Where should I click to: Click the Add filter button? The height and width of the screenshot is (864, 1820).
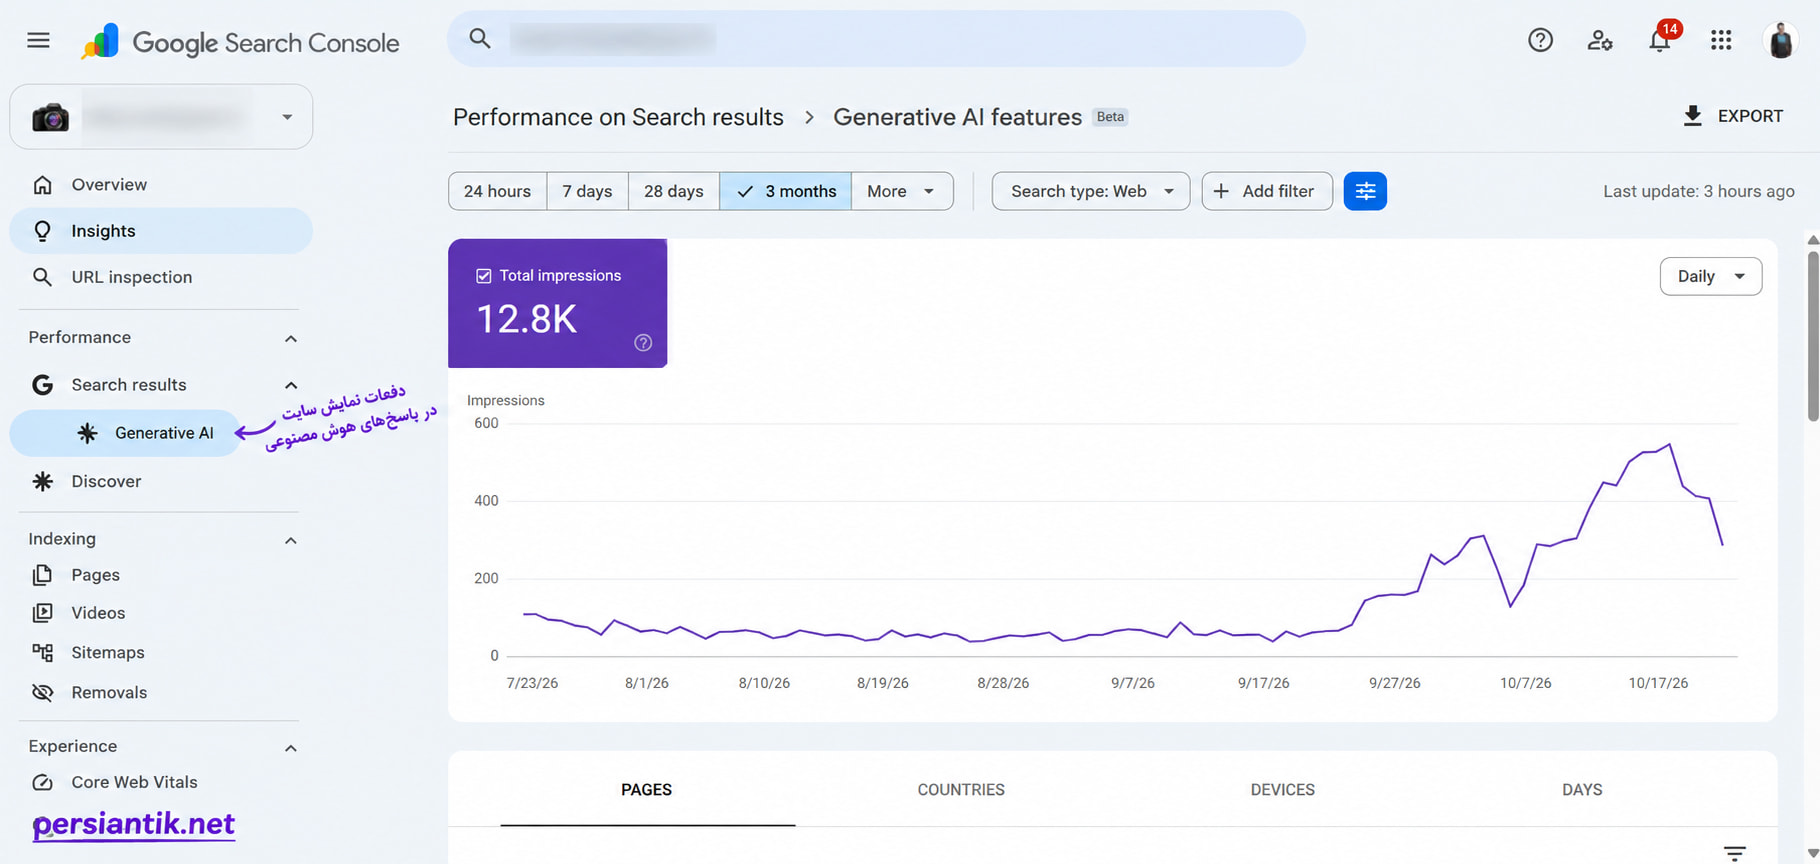pos(1267,191)
